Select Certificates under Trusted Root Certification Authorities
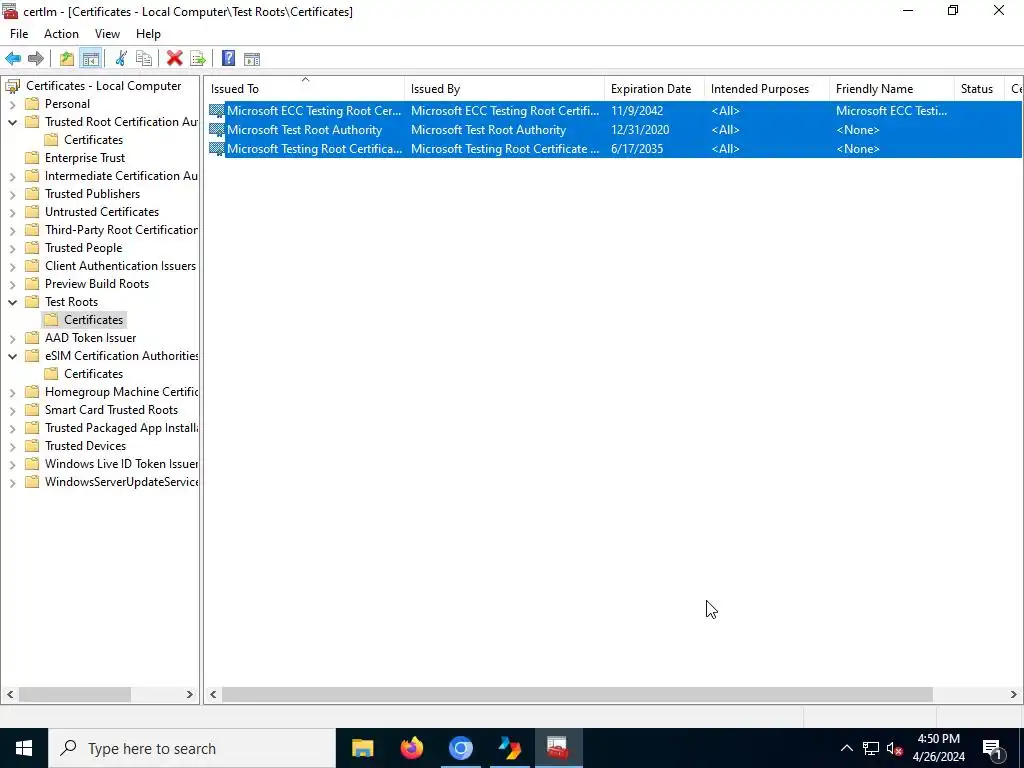1024x768 pixels. click(93, 140)
